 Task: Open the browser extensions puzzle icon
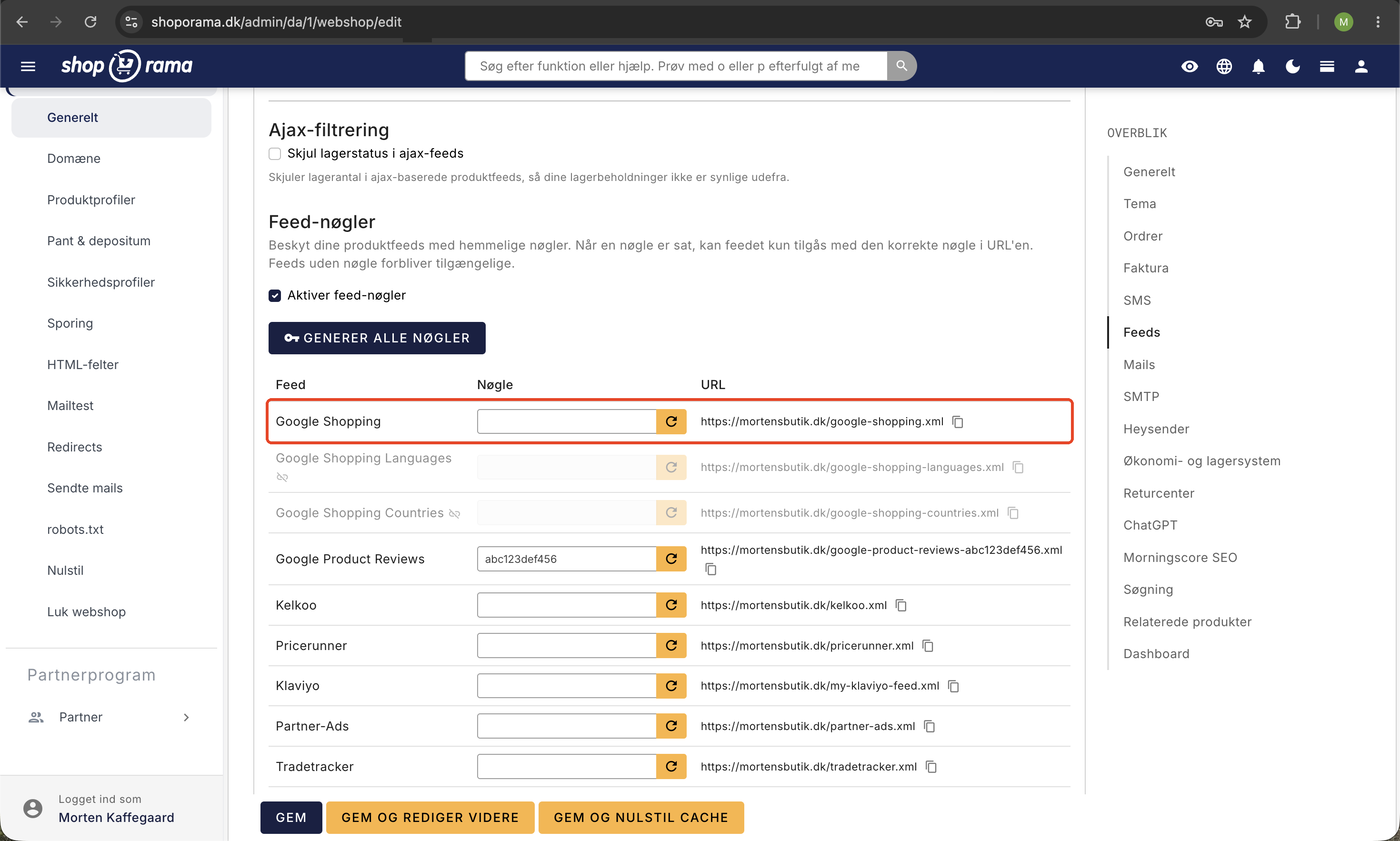click(1293, 21)
